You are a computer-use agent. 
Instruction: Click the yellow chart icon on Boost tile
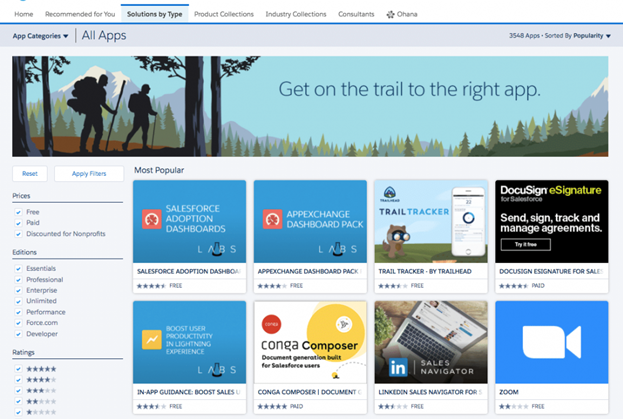(x=151, y=340)
